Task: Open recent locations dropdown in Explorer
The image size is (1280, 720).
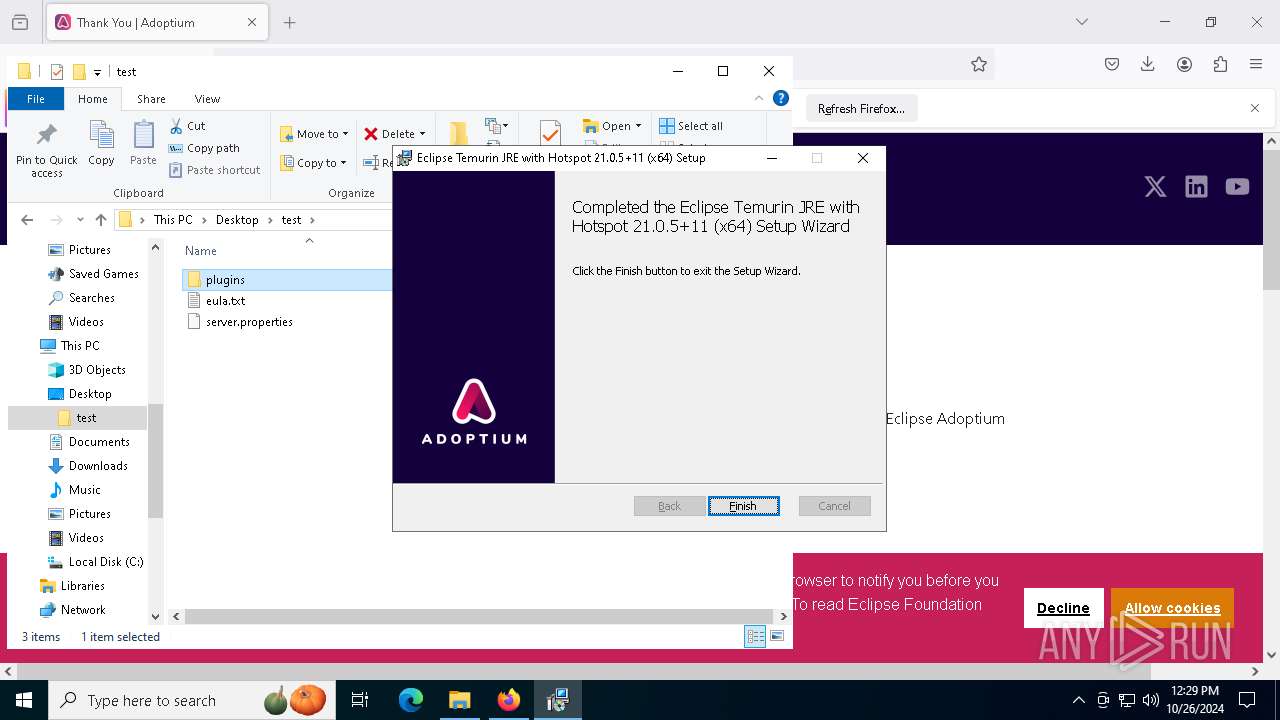Action: 80,220
